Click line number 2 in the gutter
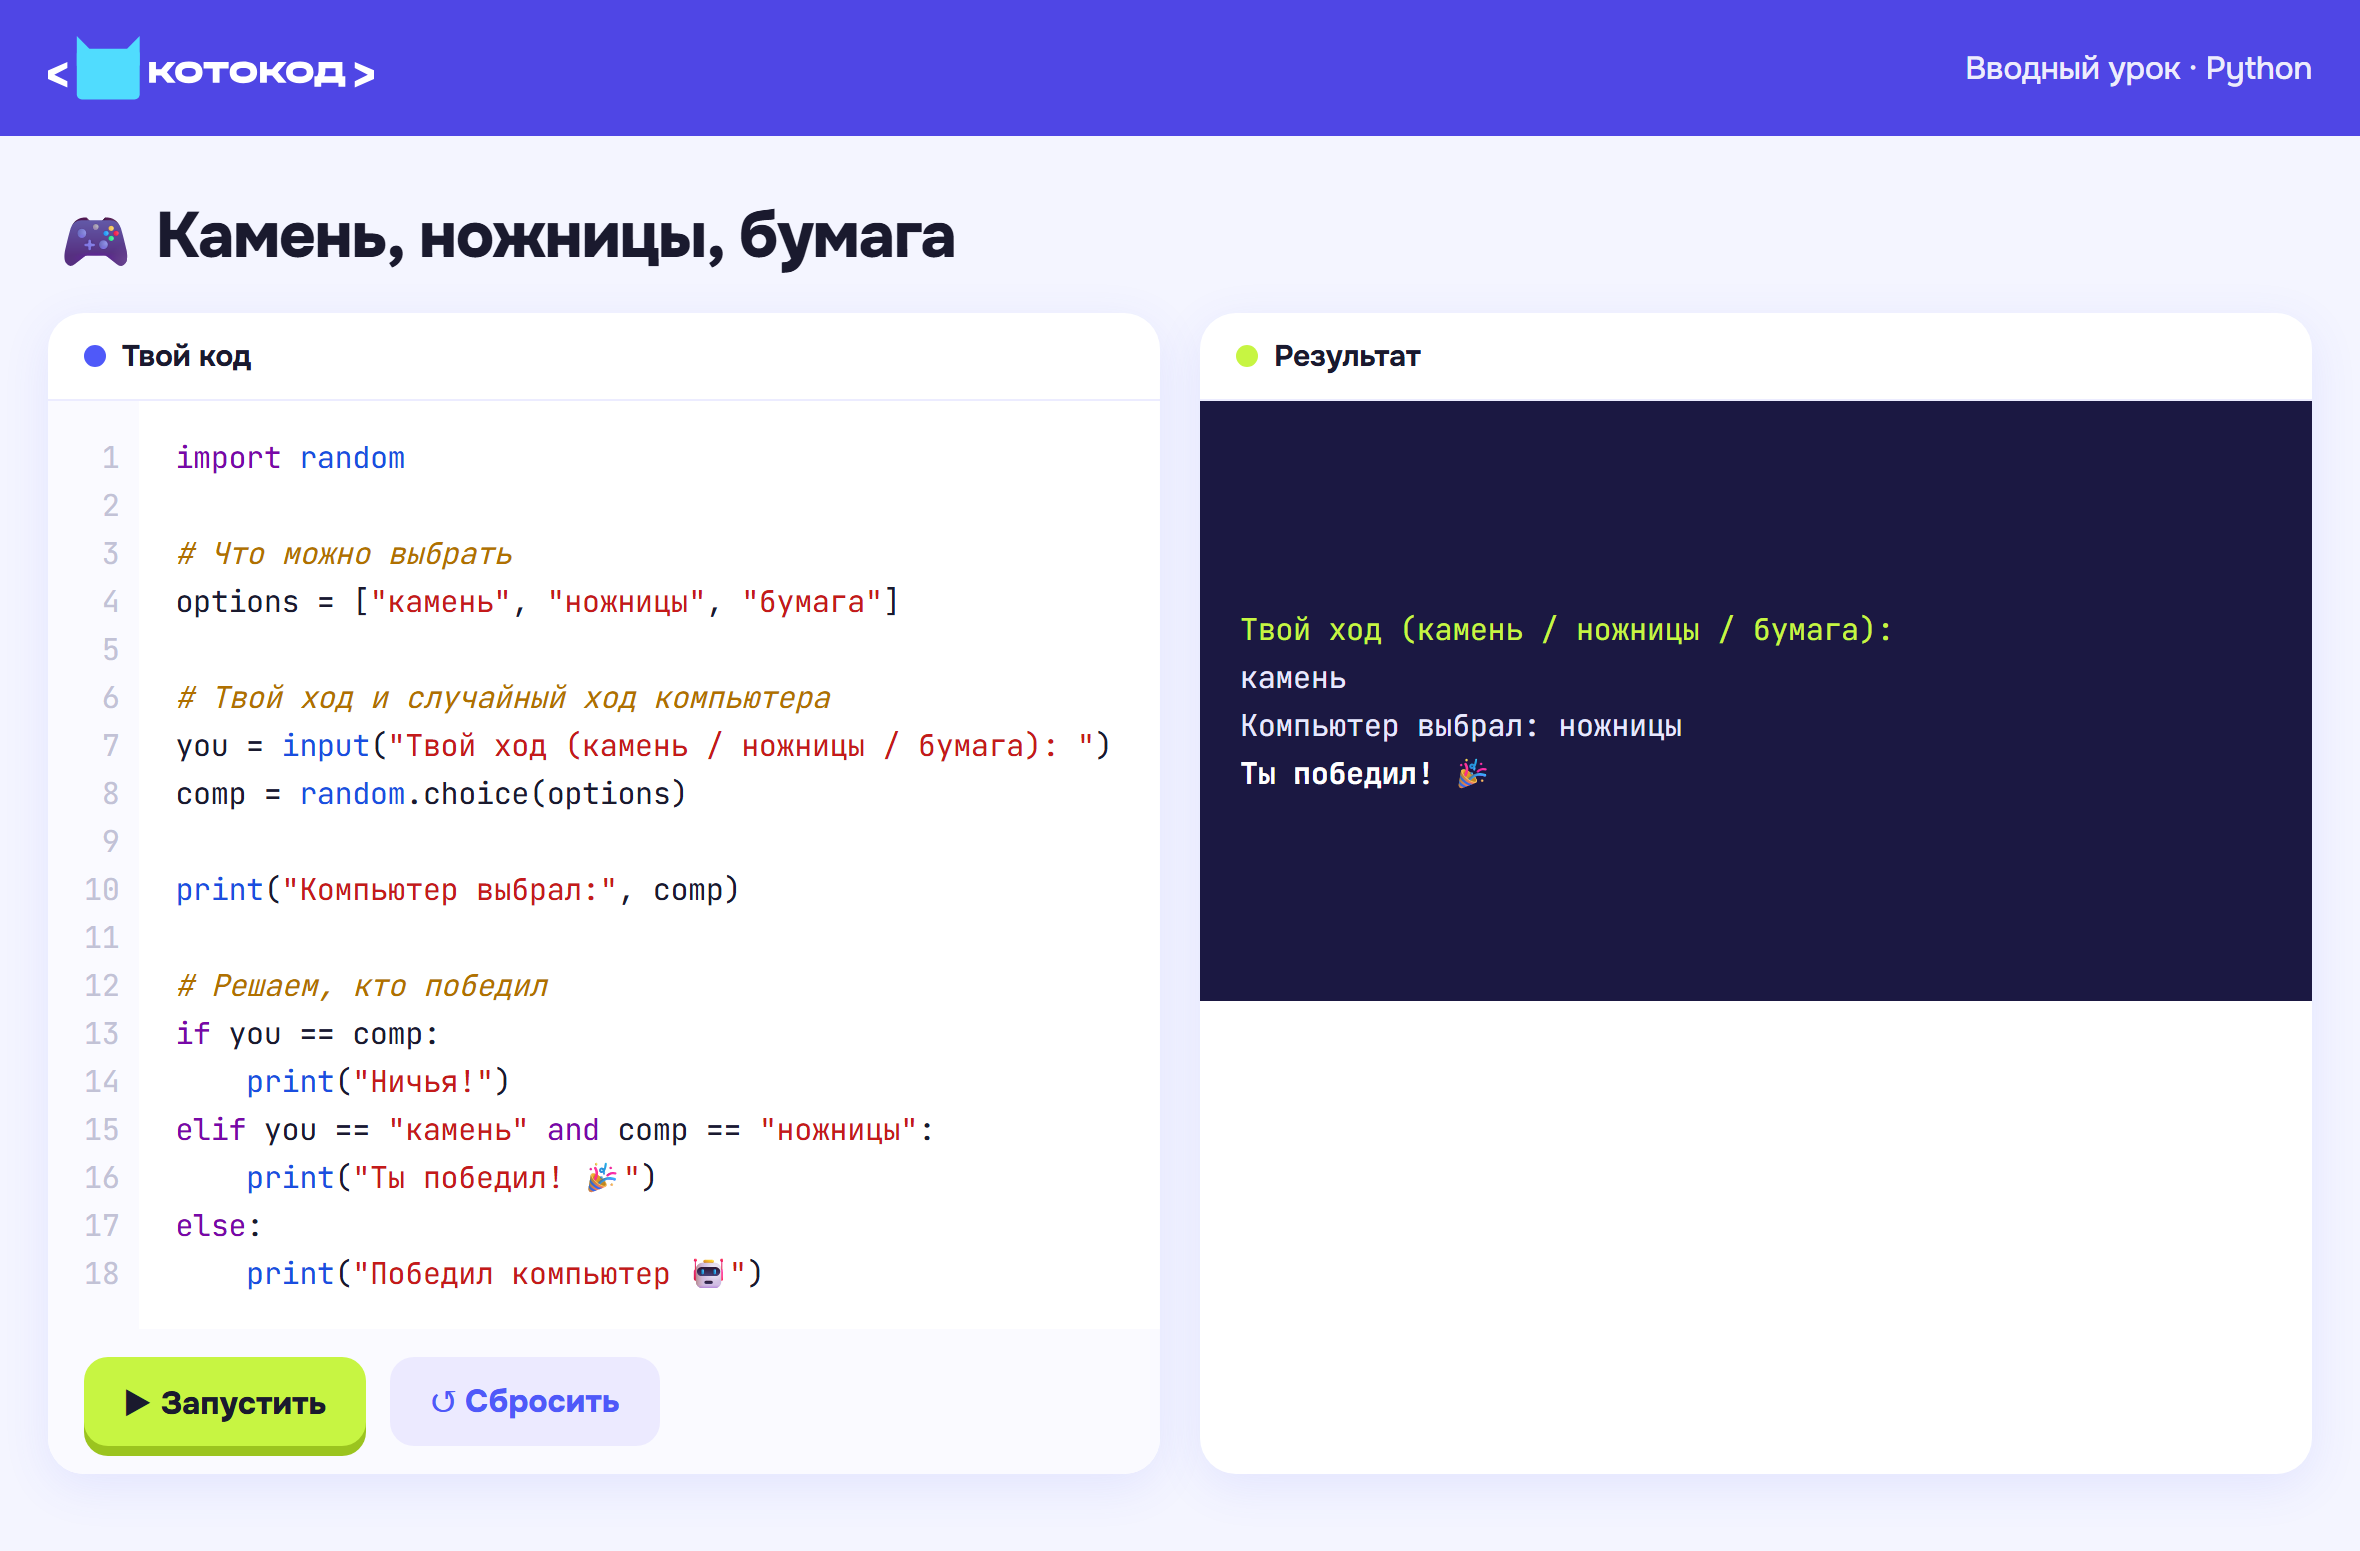The image size is (2360, 1551). [110, 505]
